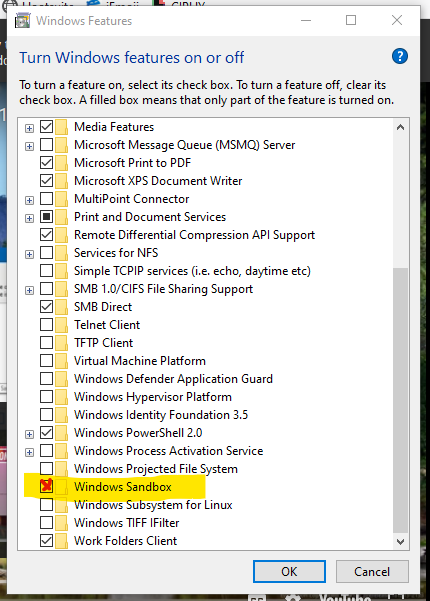Uncheck Microsoft Print to PDF
The image size is (430, 601).
tap(46, 163)
